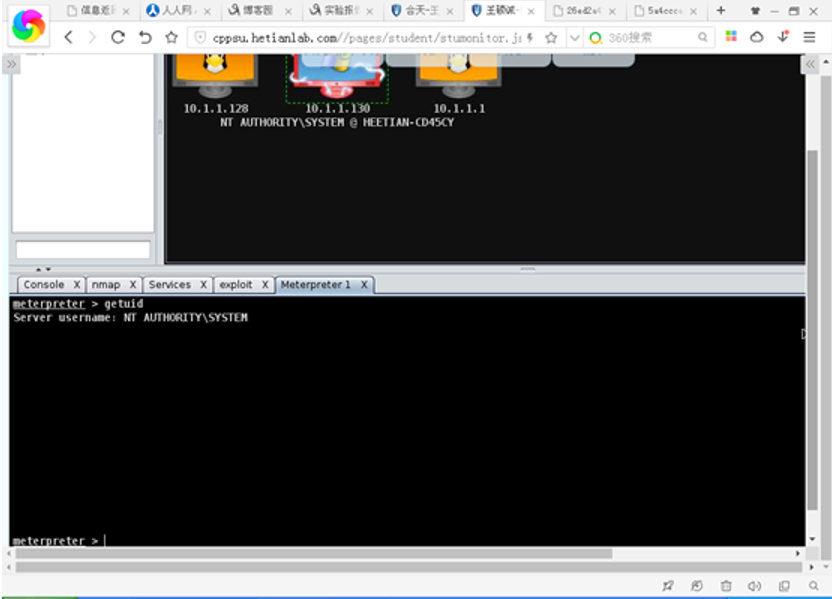Image resolution: width=832 pixels, height=599 pixels.
Task: Switch to the 实验报 browser tab
Action: click(x=341, y=11)
